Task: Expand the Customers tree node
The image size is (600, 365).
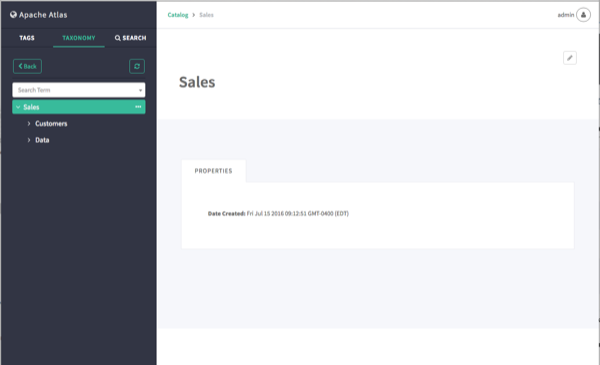Action: (x=29, y=124)
